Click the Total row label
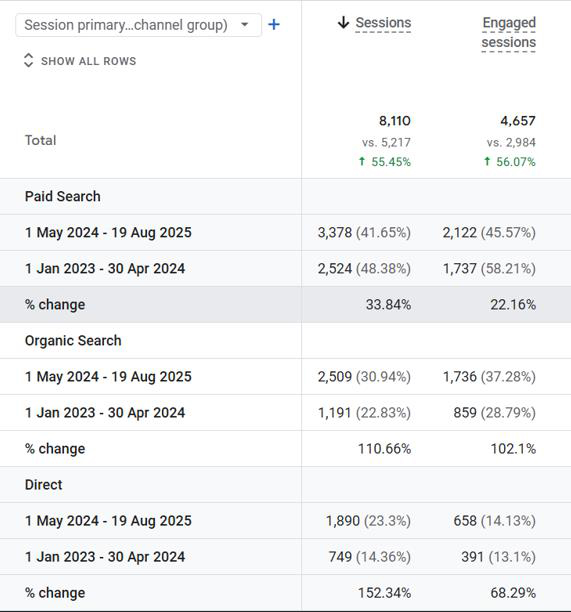The height and width of the screenshot is (612, 571). [41, 140]
